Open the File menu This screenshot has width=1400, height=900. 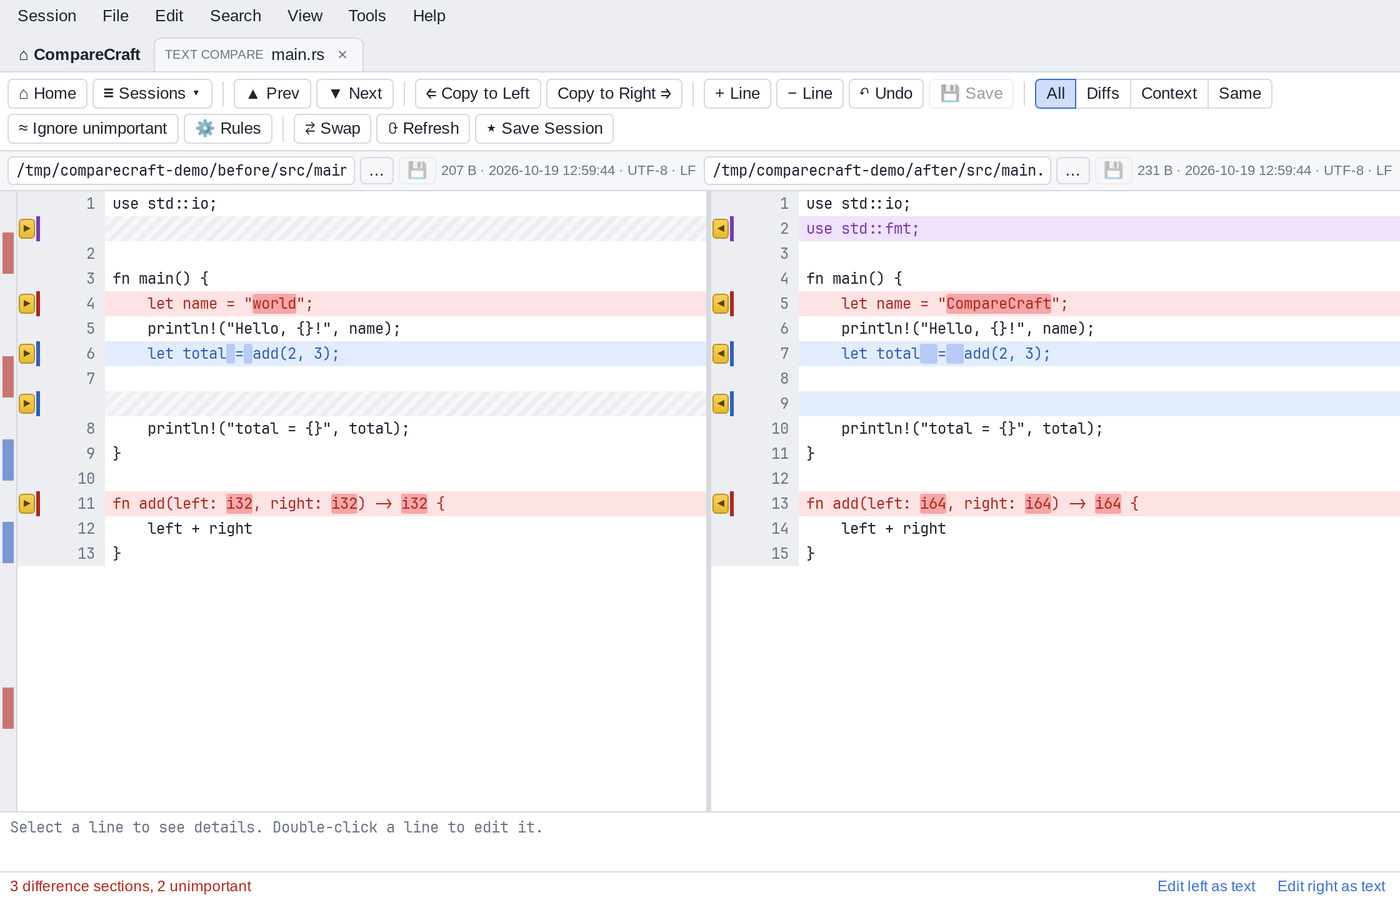click(x=115, y=16)
